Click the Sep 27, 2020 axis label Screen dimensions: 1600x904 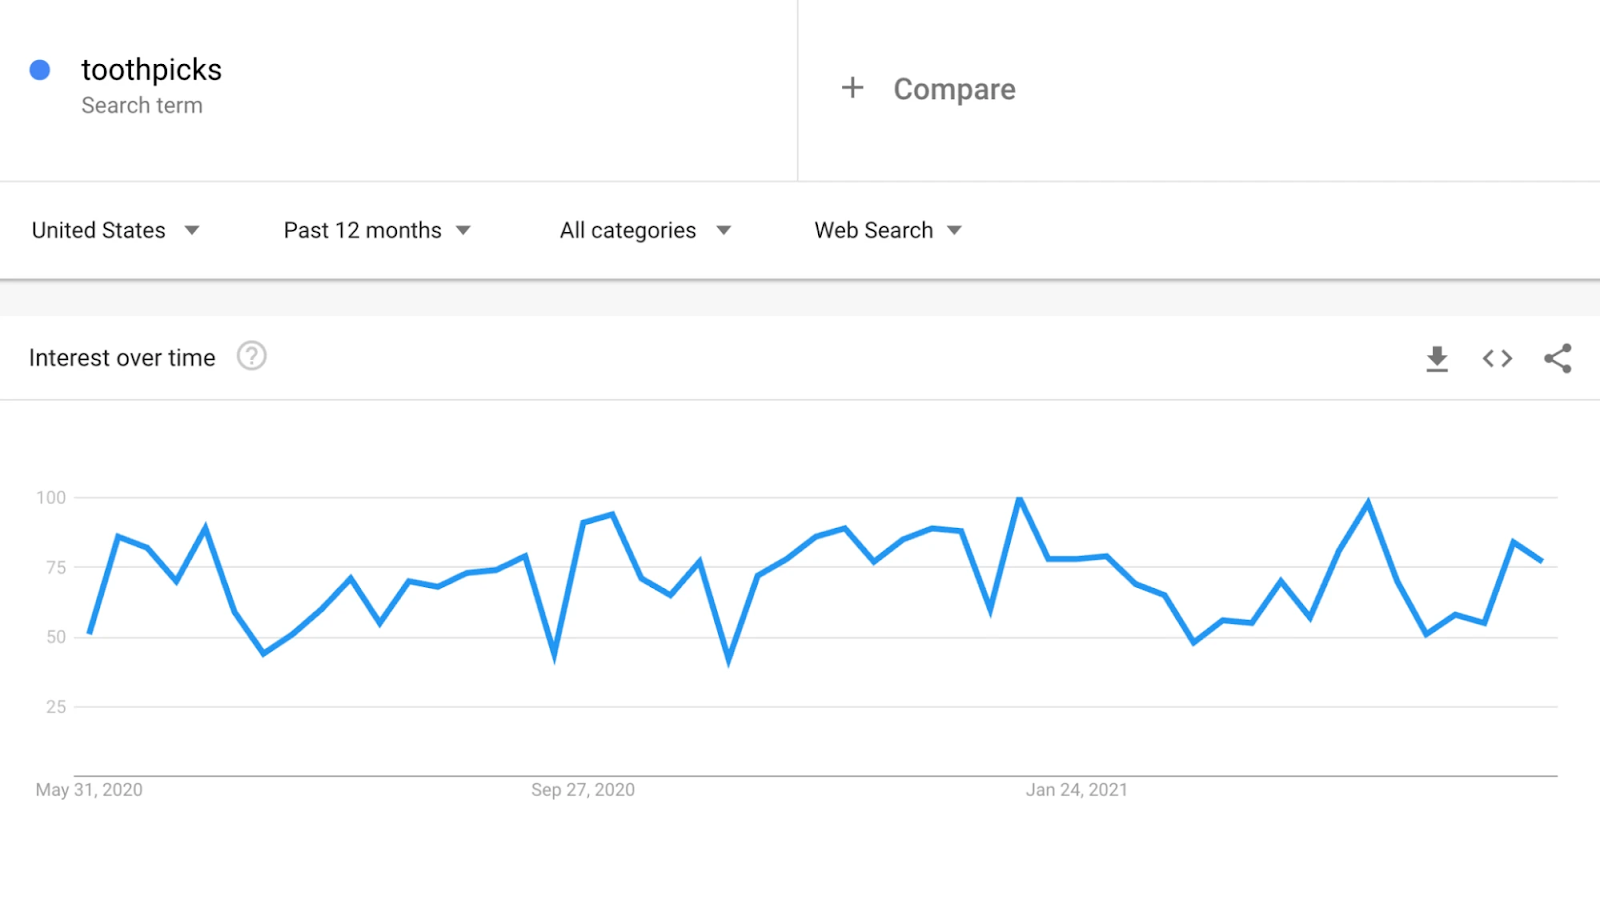click(x=583, y=790)
